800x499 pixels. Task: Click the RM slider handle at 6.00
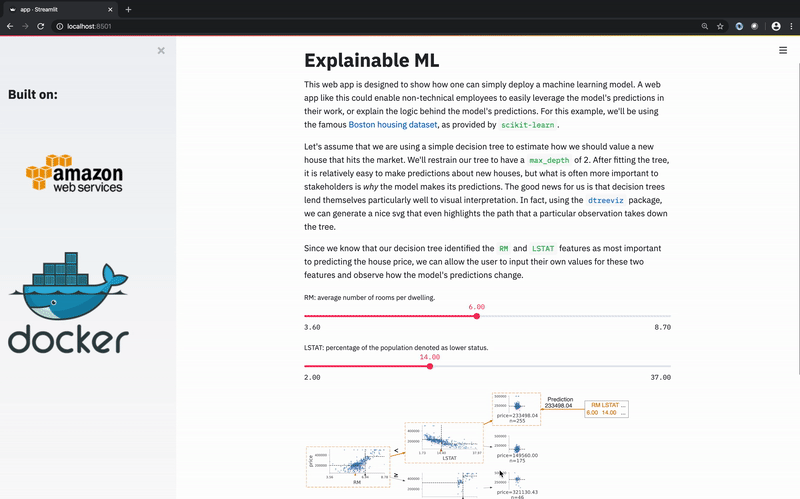[476, 316]
